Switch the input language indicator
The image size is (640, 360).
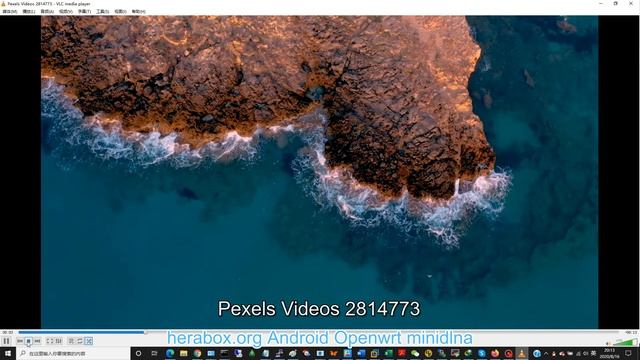click(594, 353)
